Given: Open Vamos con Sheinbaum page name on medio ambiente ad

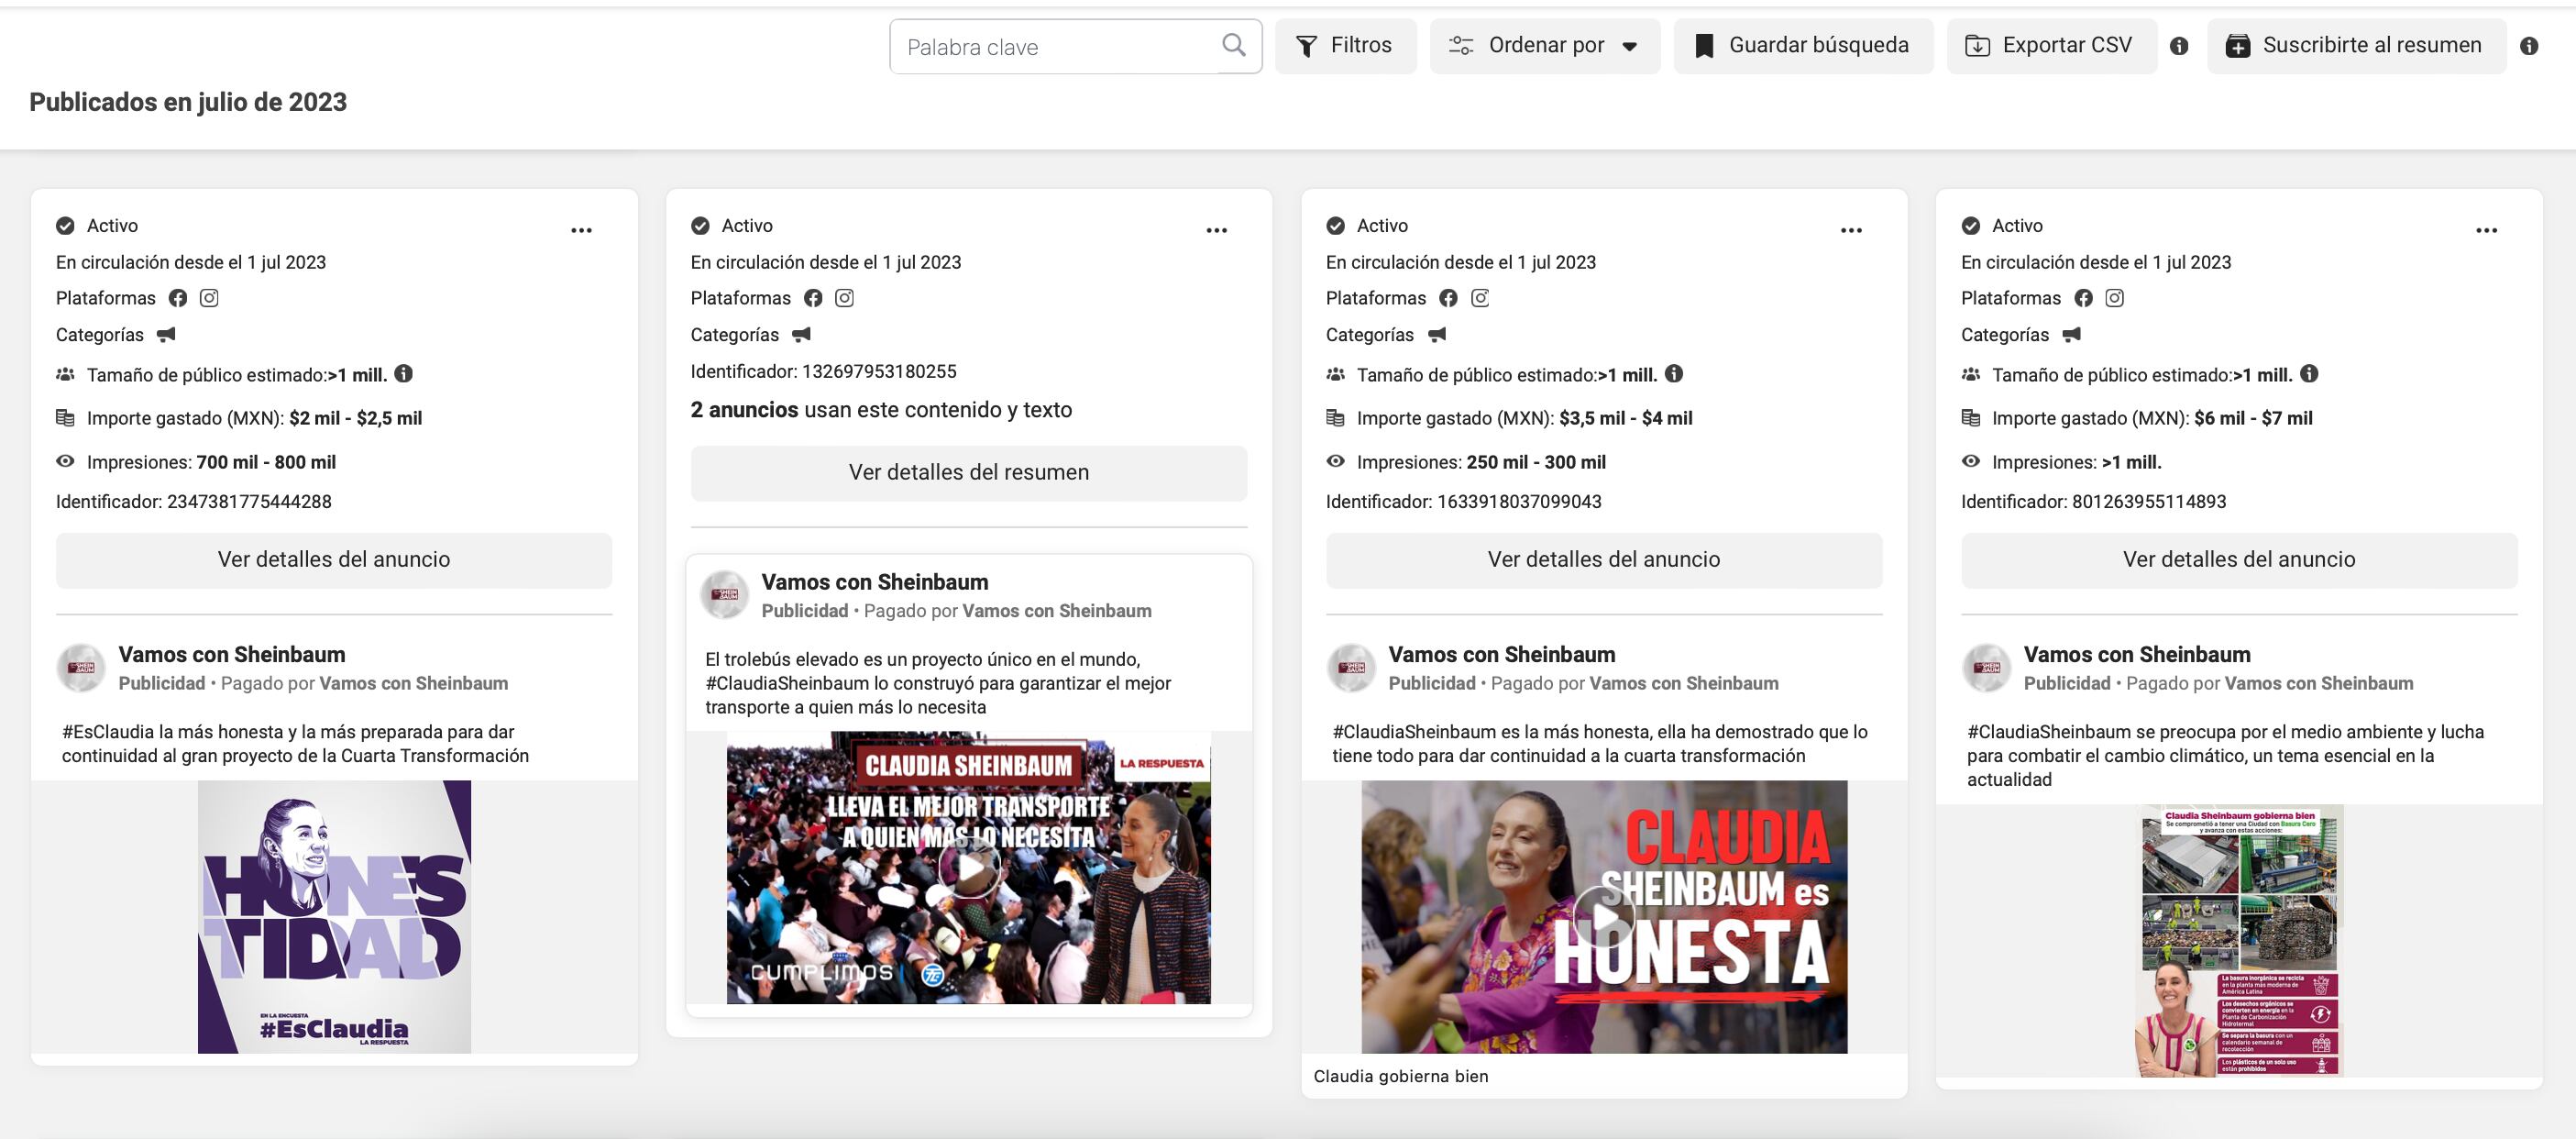Looking at the screenshot, I should click(2137, 655).
